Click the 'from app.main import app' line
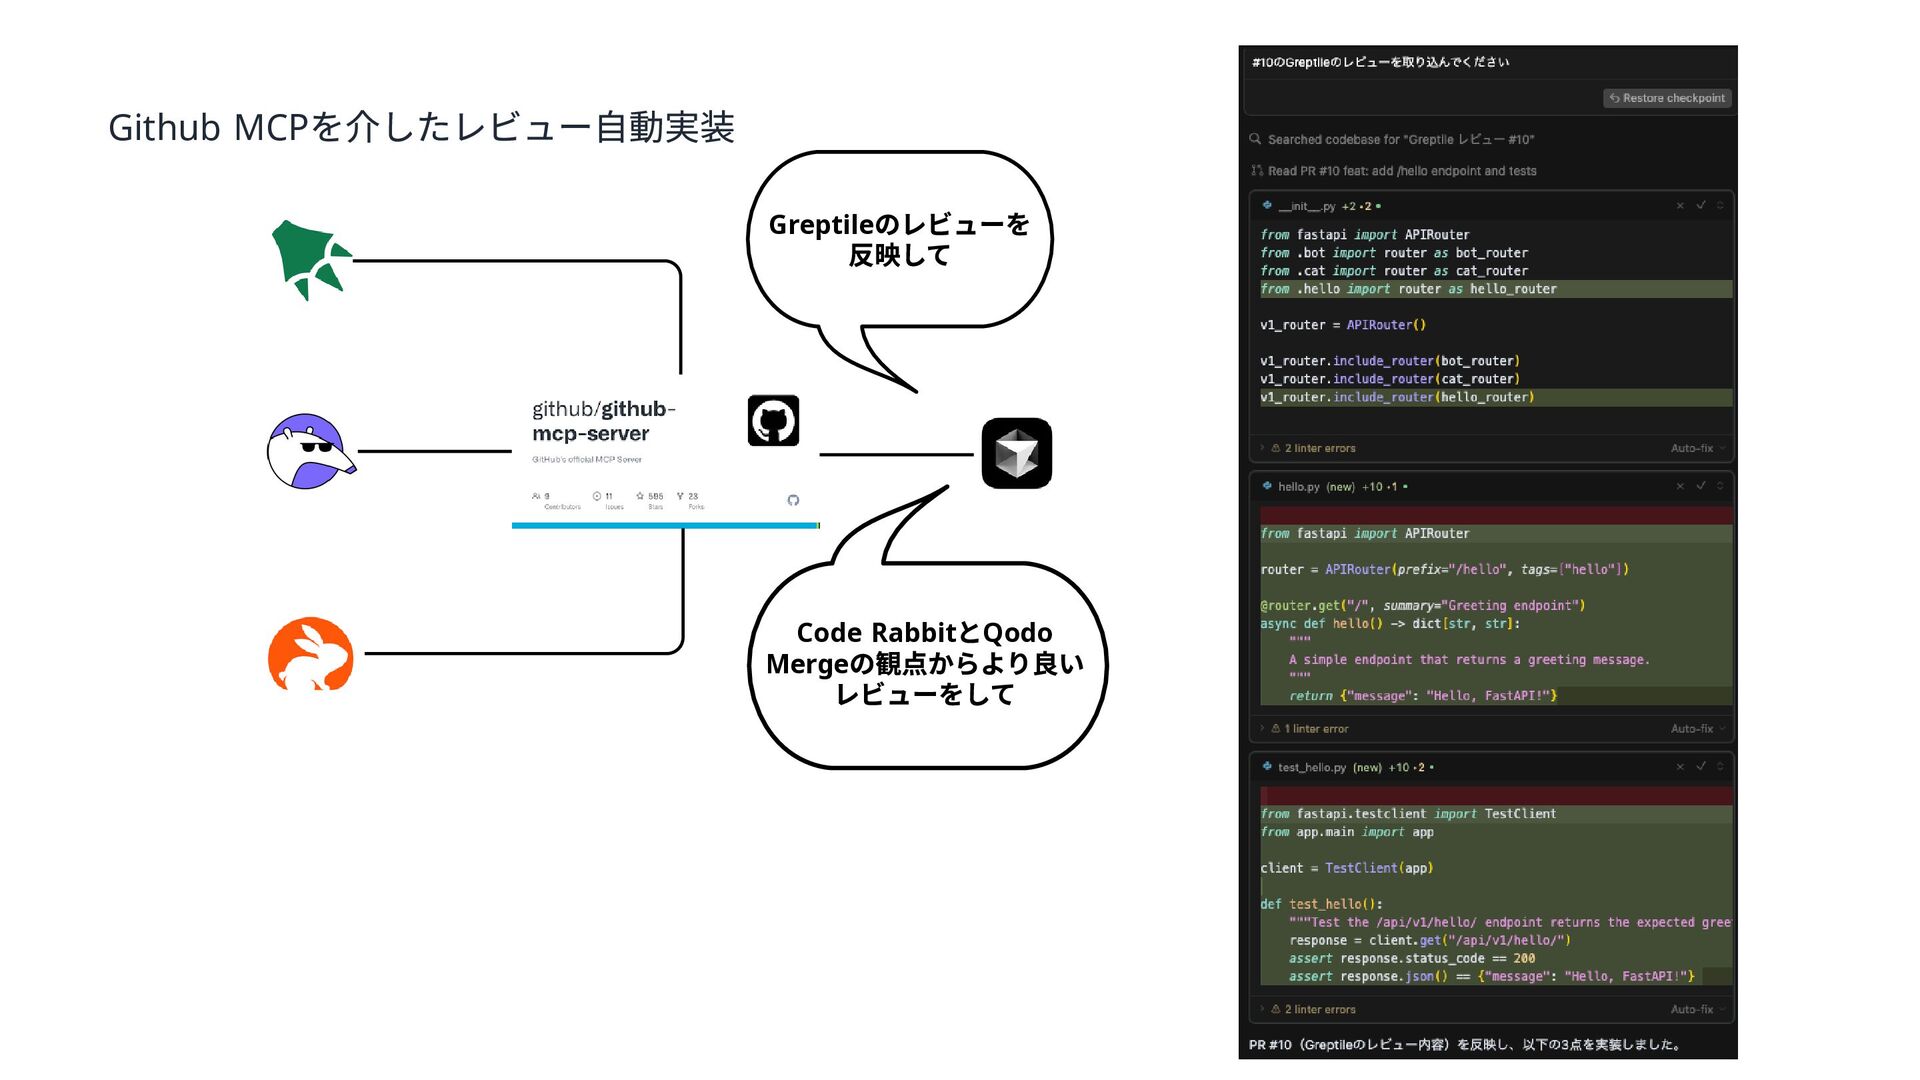This screenshot has width=1920, height=1080. (1347, 832)
